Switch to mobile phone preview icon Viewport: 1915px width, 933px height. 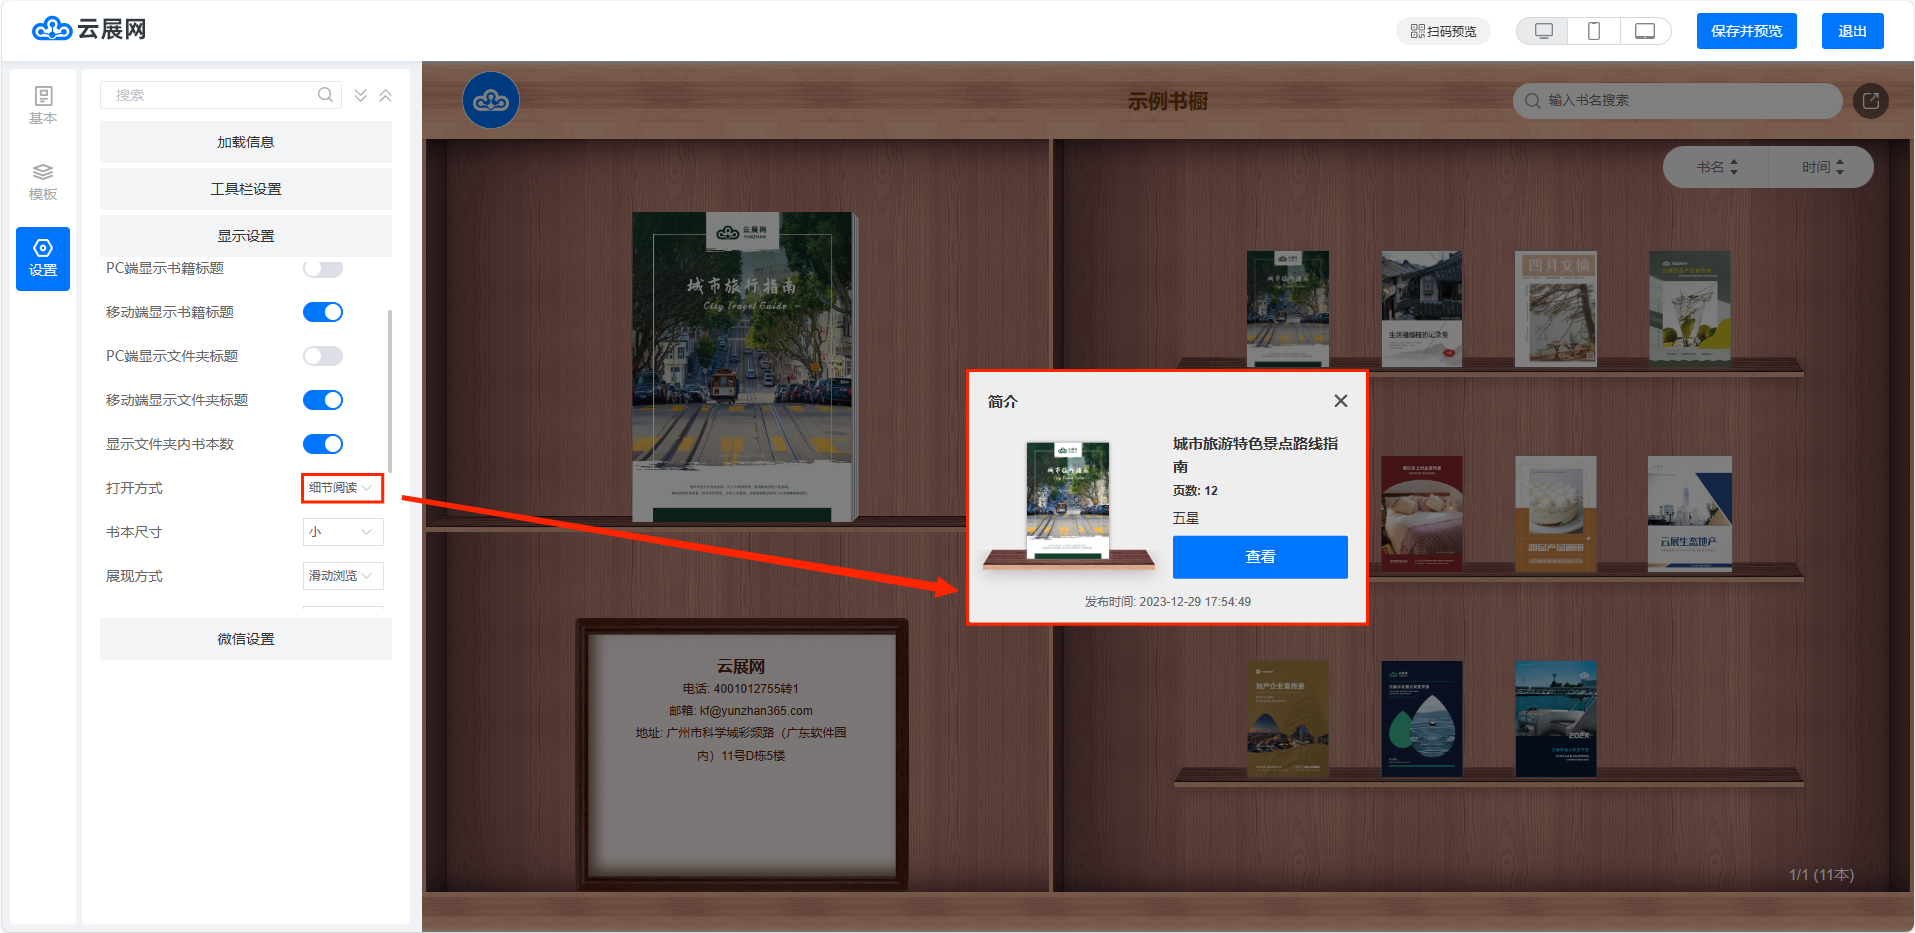coord(1594,31)
